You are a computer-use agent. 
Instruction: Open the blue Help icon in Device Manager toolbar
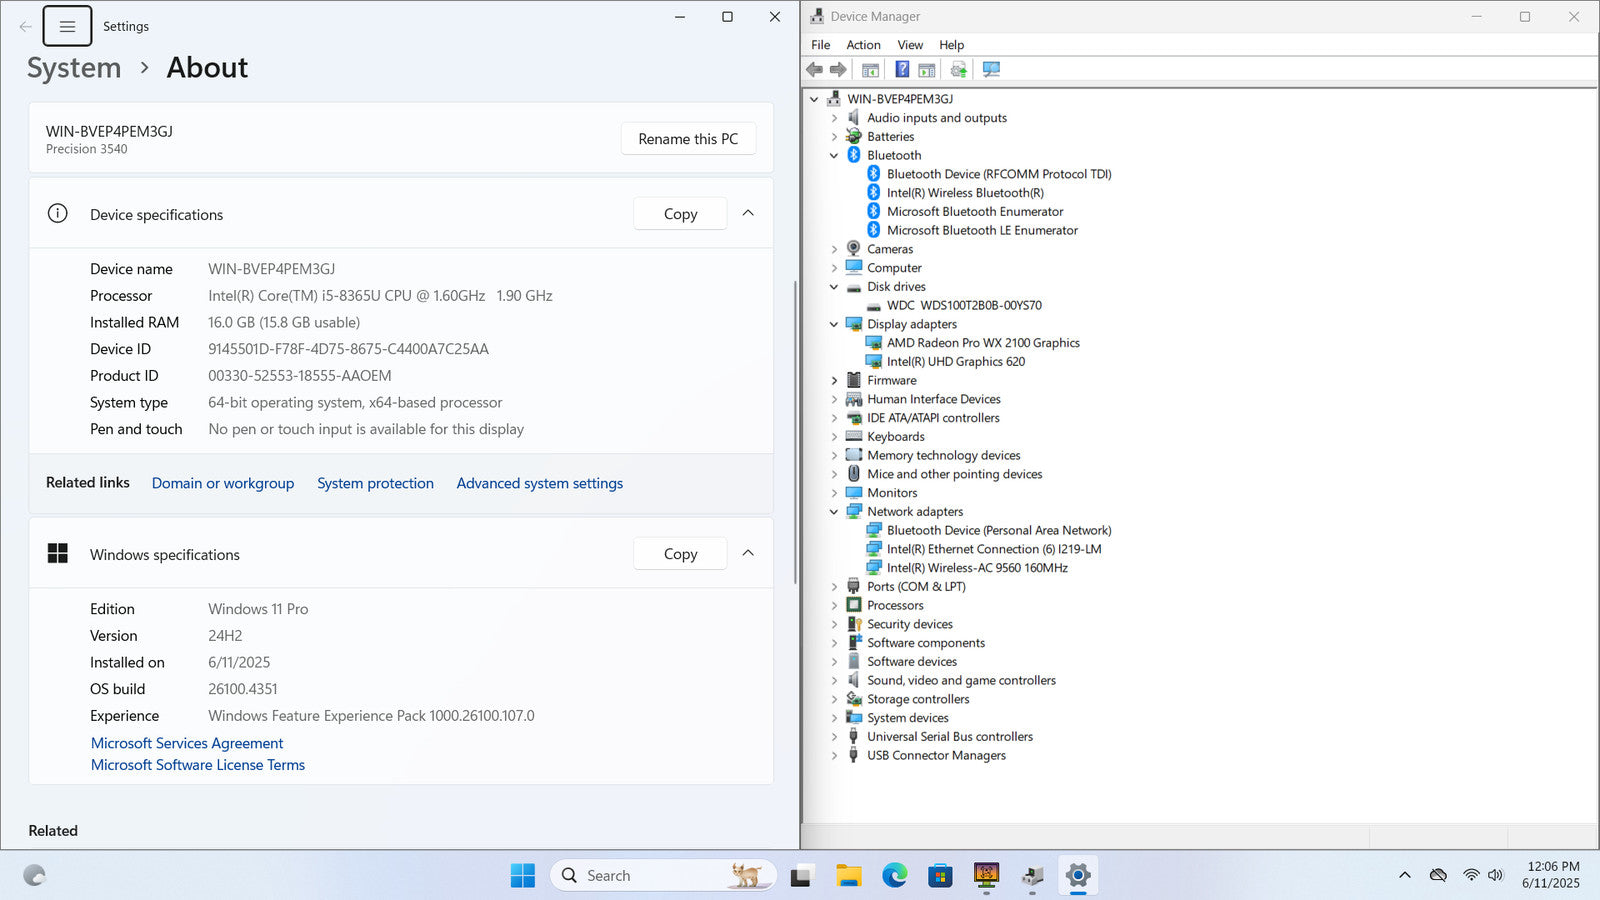(902, 69)
